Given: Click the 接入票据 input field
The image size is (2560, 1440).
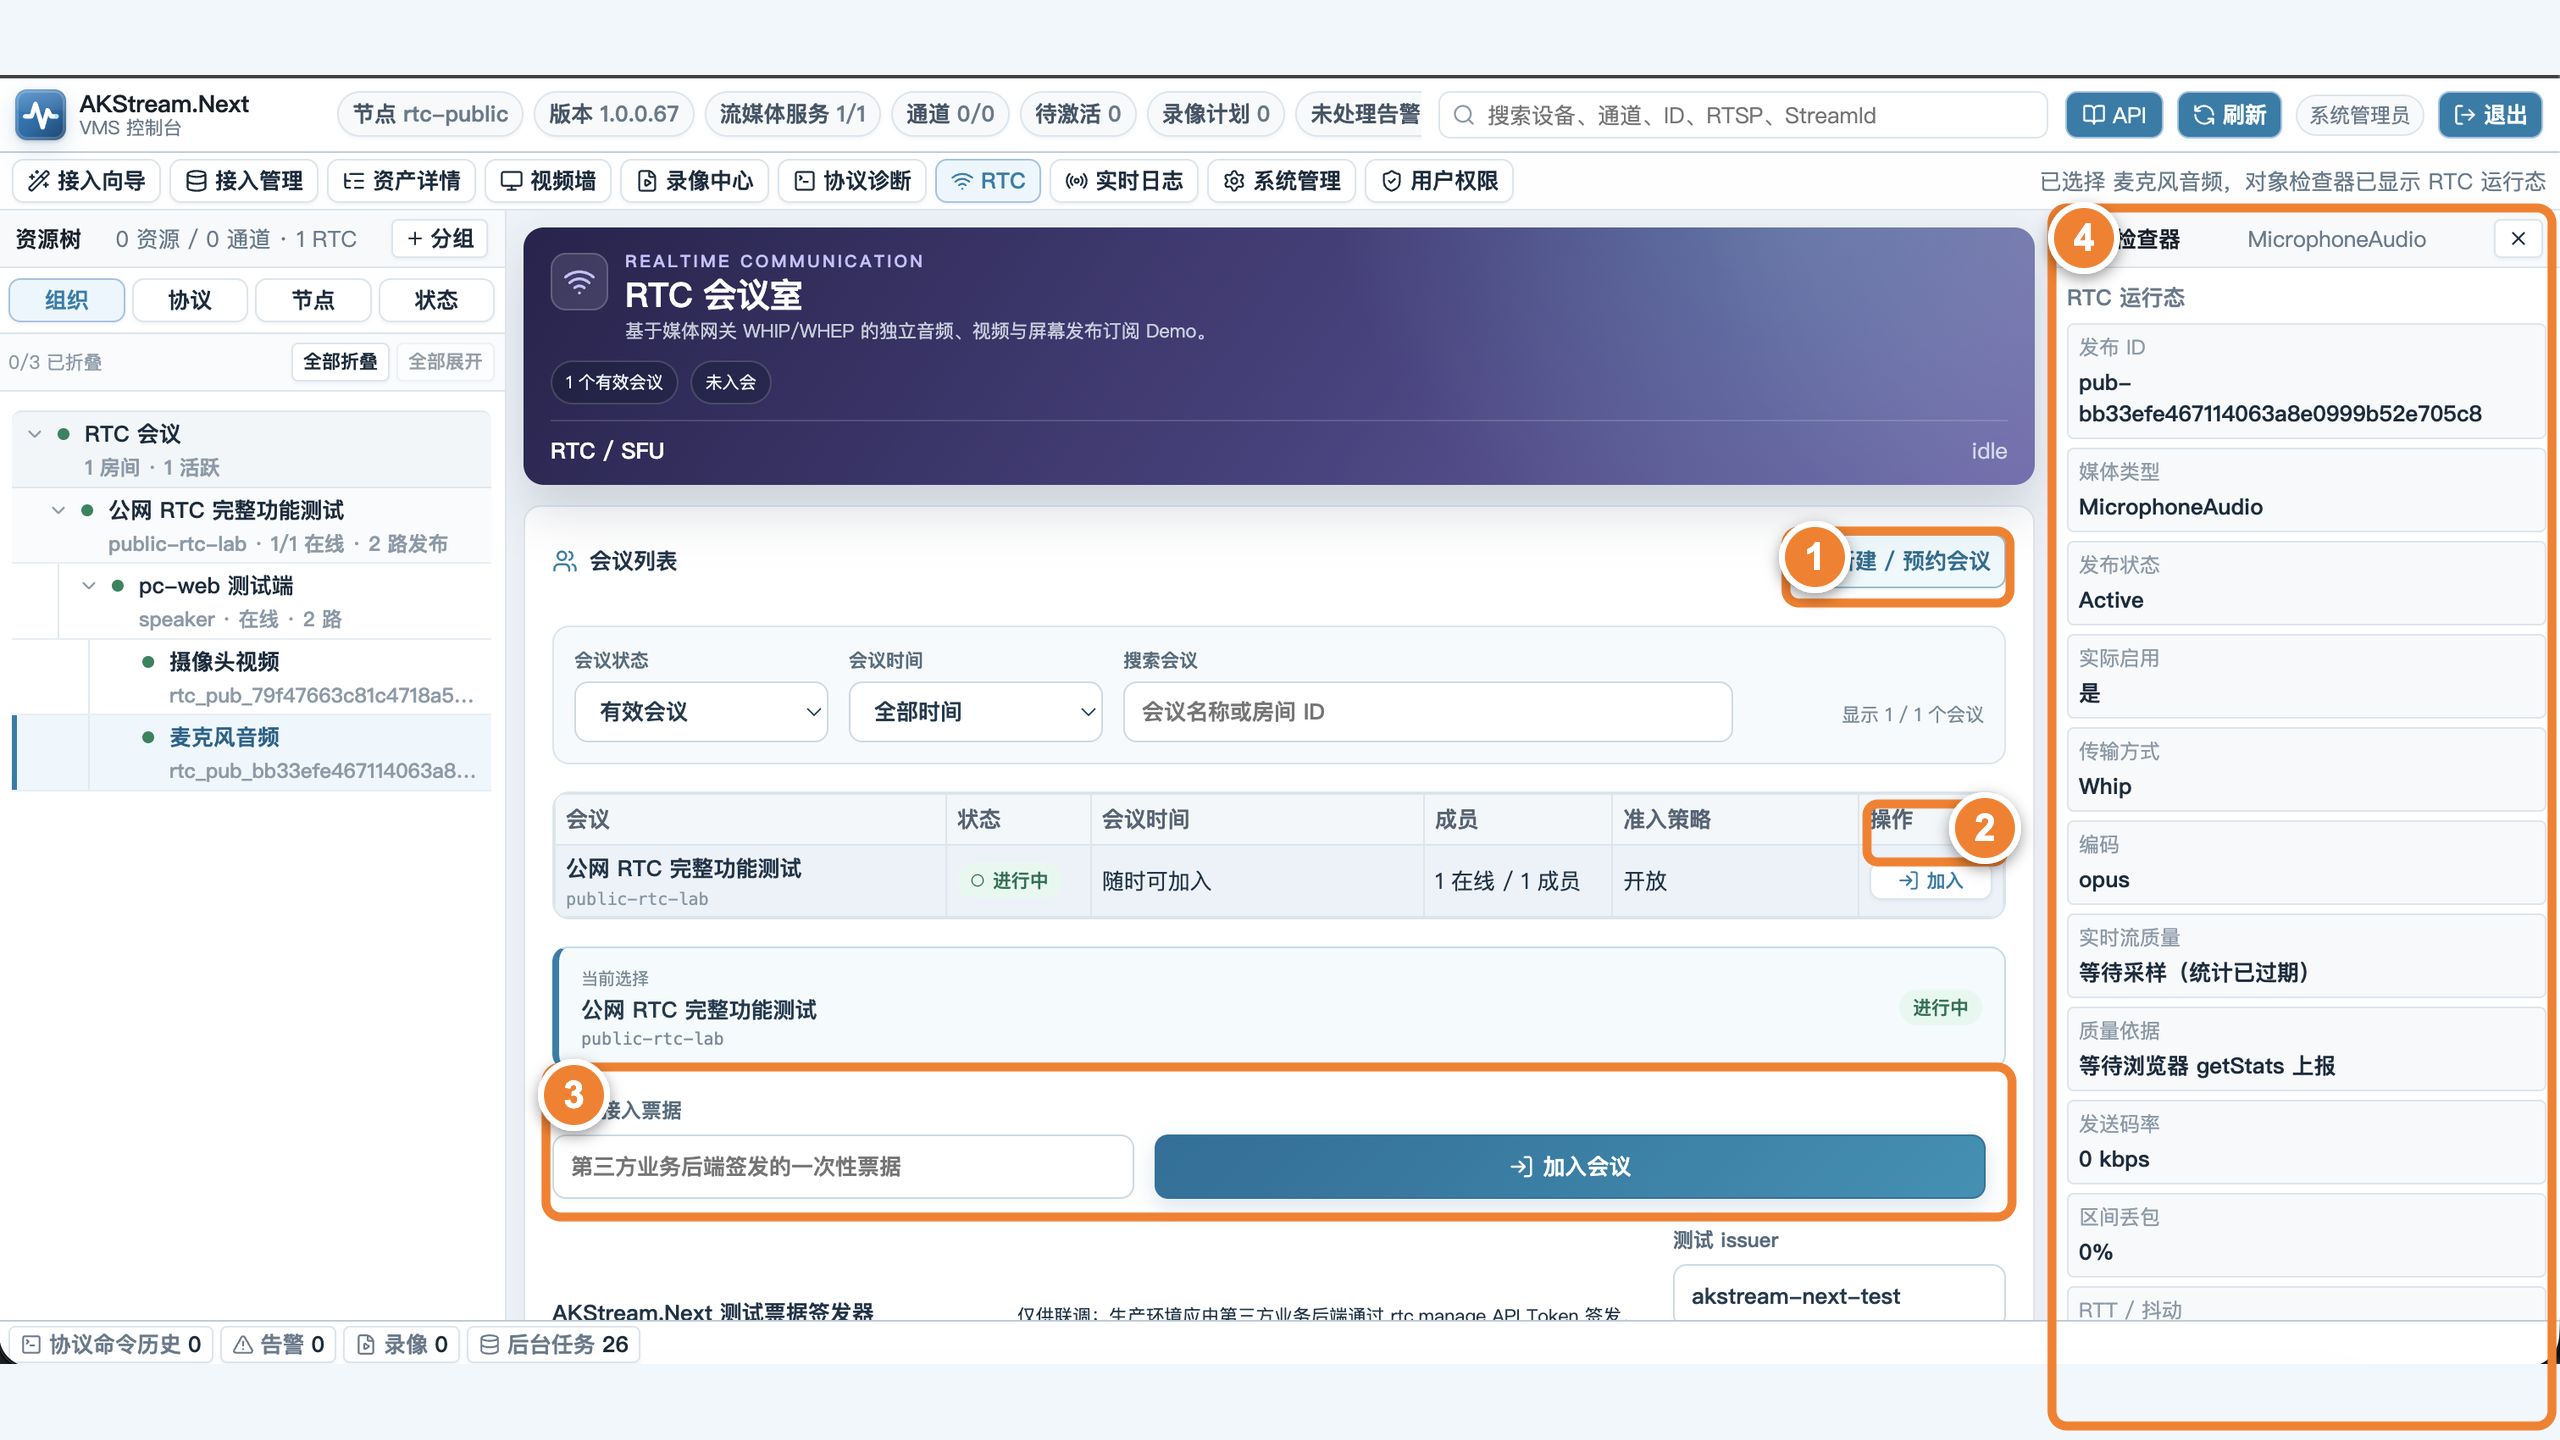Looking at the screenshot, I should click(843, 1167).
